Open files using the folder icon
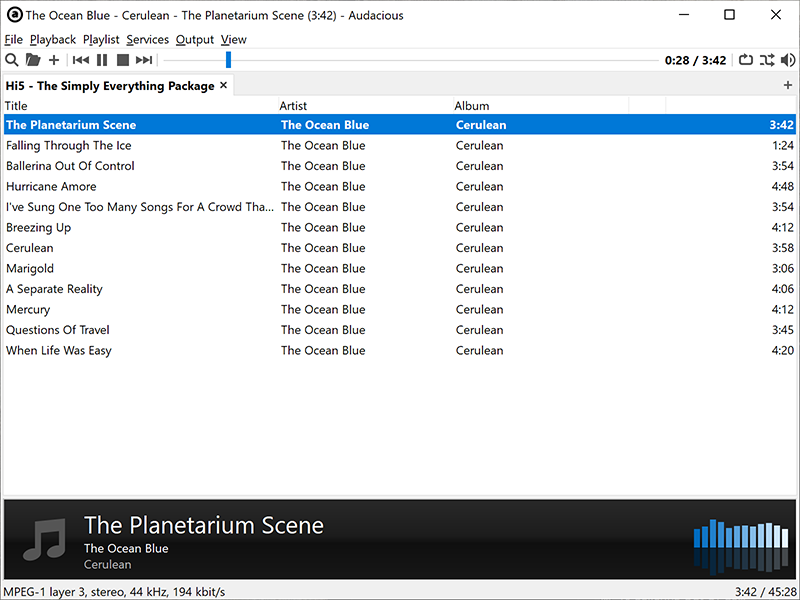The width and height of the screenshot is (800, 600). [33, 60]
